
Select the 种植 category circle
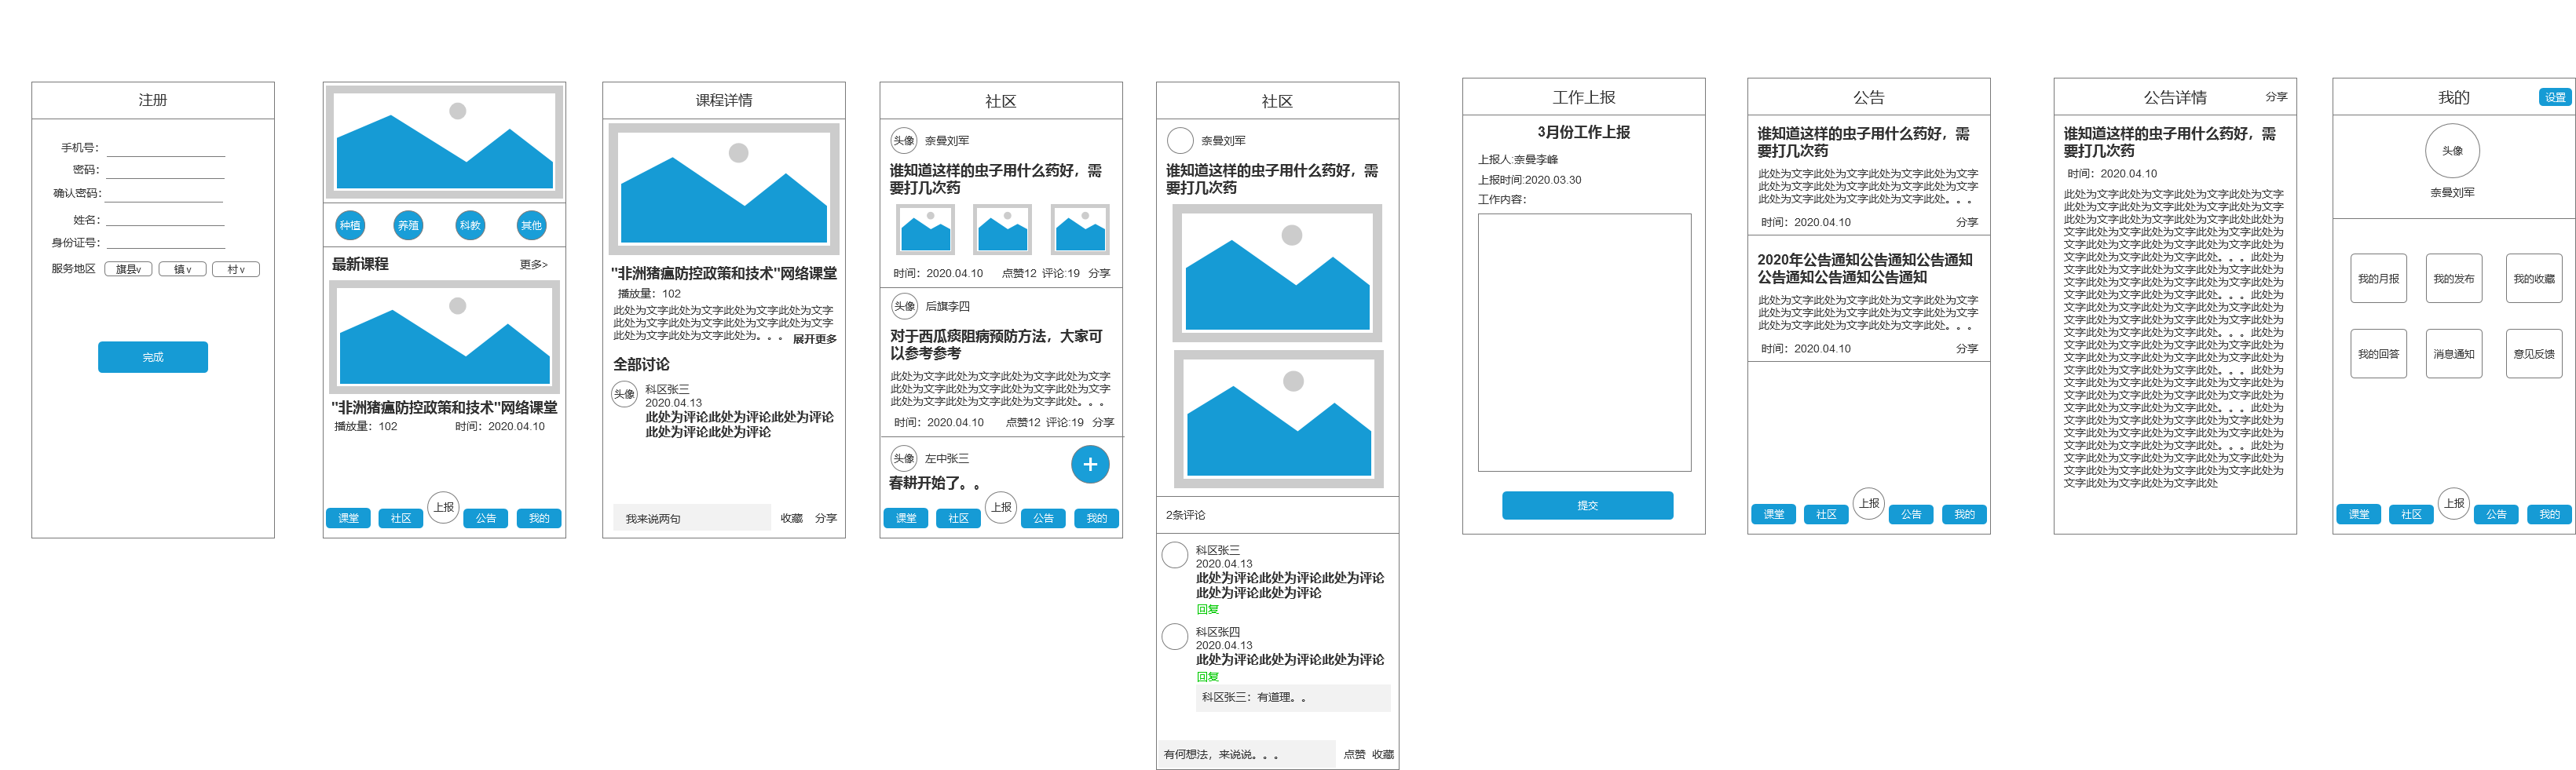349,226
